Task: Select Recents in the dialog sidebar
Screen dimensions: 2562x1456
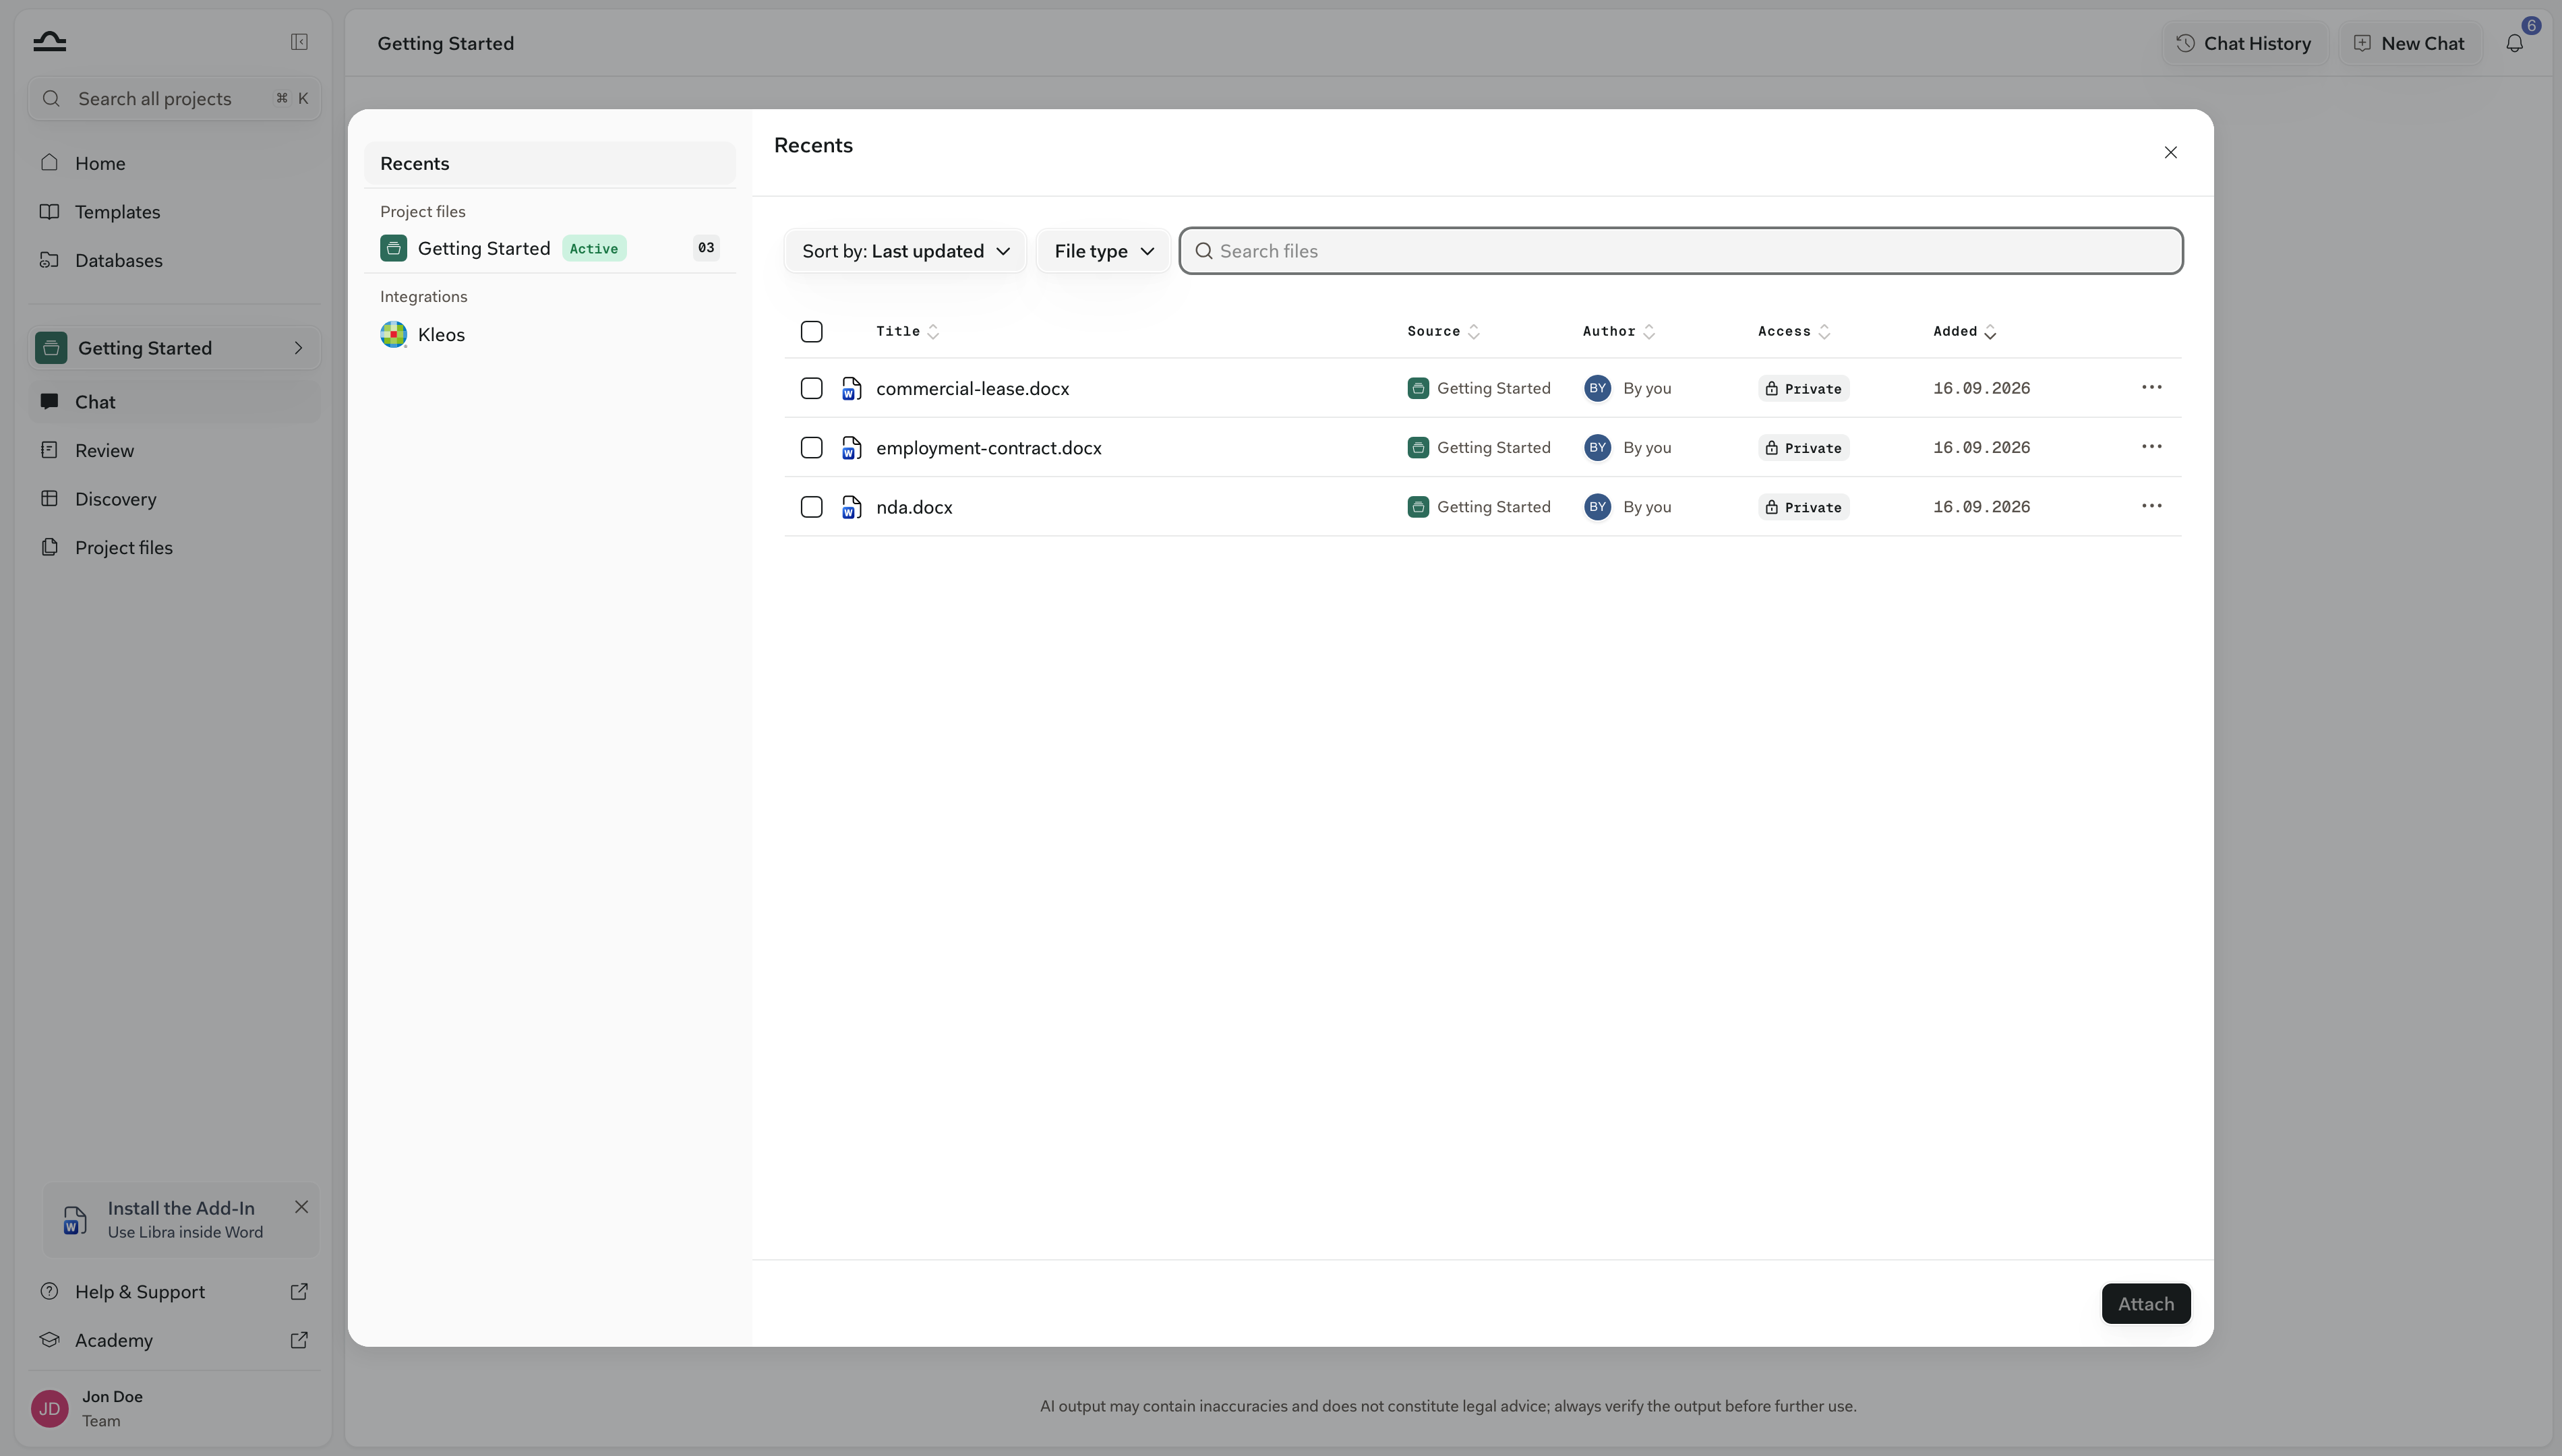Action: tap(550, 164)
